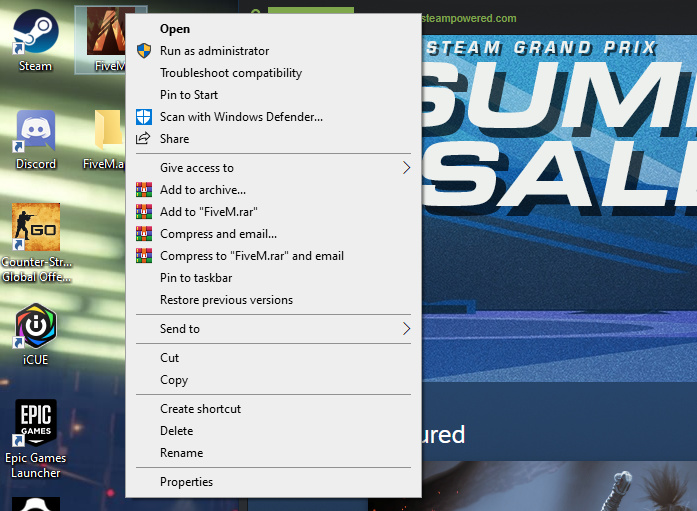
Task: Choose Troubleshoot compatibility
Action: (273, 73)
